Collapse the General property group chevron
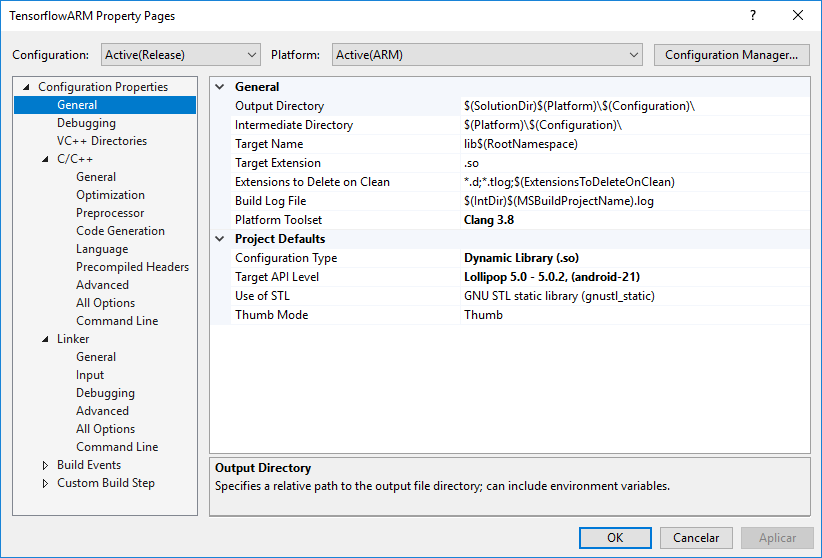Viewport: 822px width, 558px height. [220, 87]
